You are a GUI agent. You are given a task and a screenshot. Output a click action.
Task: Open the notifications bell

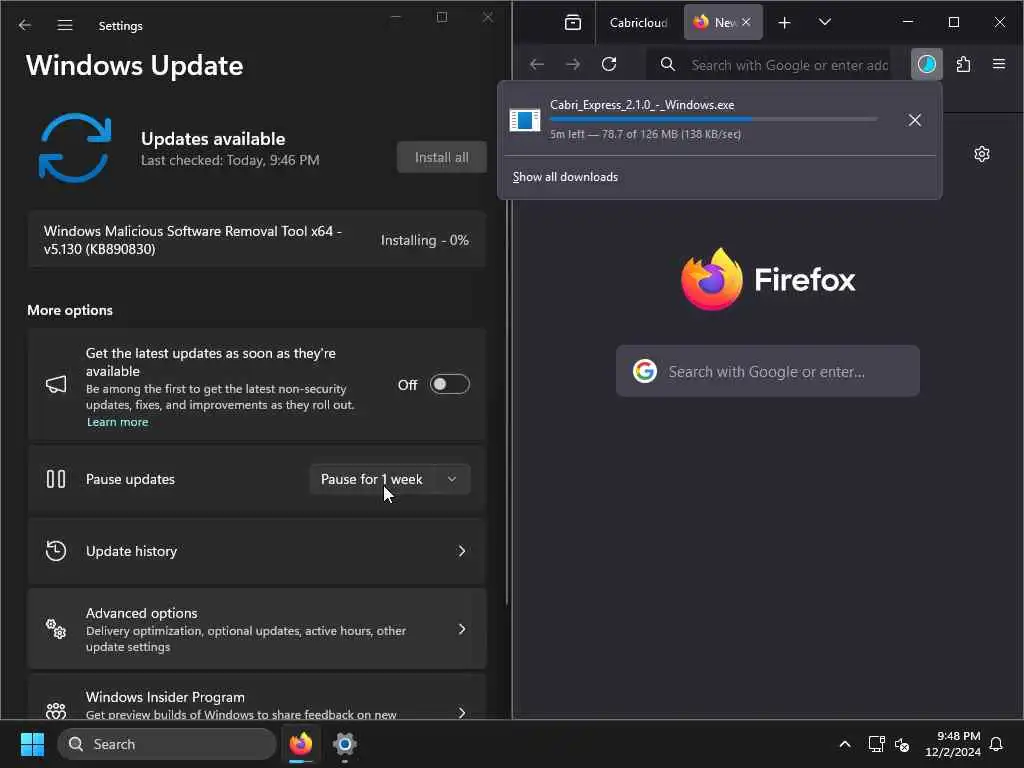pyautogui.click(x=996, y=744)
